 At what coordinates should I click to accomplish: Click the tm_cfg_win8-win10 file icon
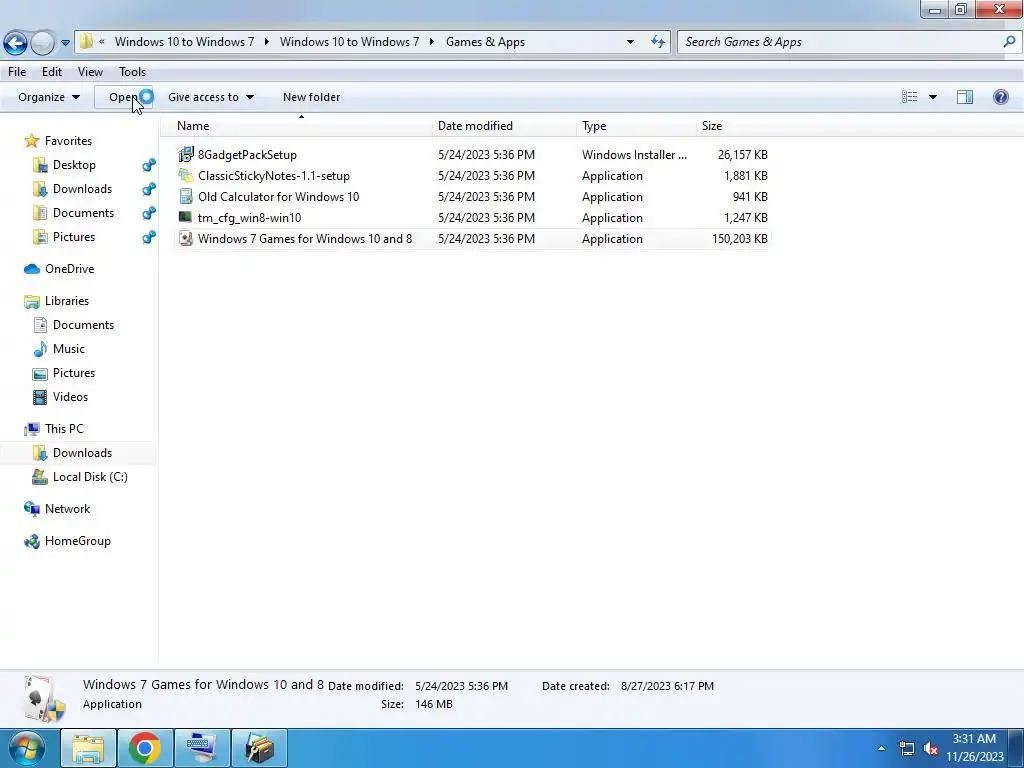pyautogui.click(x=186, y=217)
